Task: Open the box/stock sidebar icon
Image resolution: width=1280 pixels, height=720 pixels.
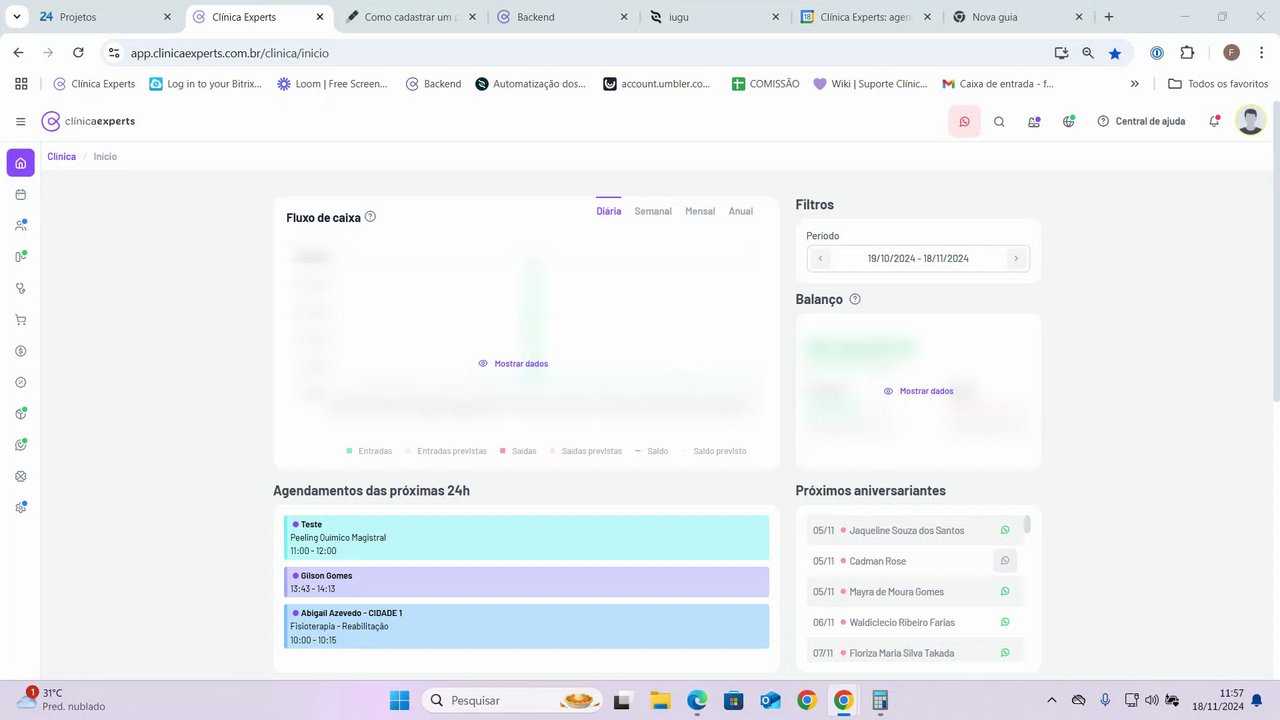Action: [21, 413]
